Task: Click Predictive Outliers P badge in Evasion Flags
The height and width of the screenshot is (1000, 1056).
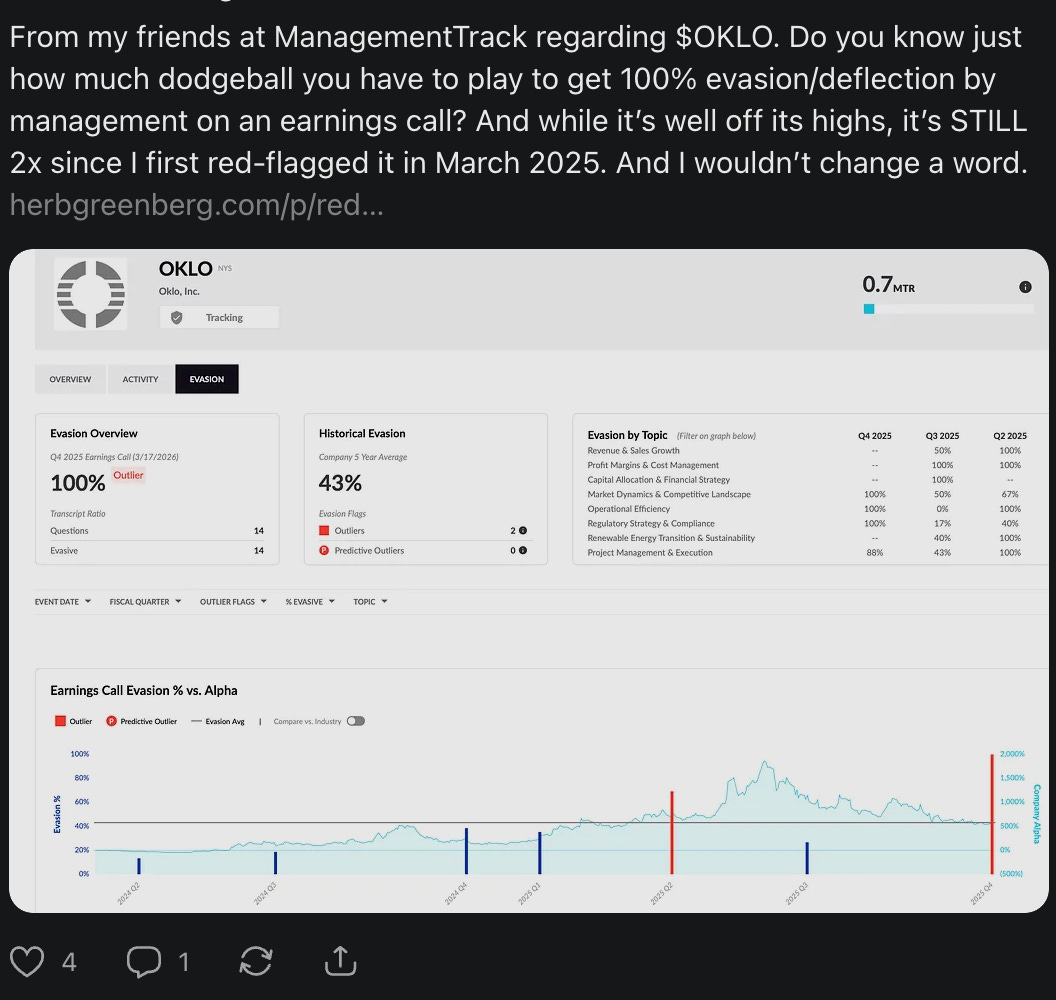Action: coord(324,550)
